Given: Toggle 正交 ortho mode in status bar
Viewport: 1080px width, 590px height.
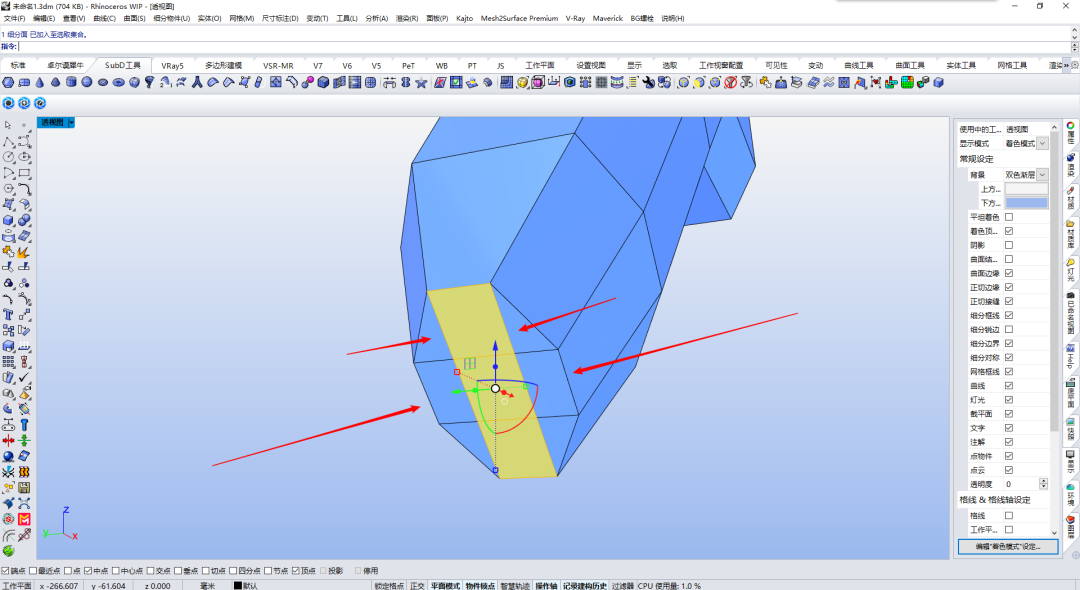Looking at the screenshot, I should [417, 586].
